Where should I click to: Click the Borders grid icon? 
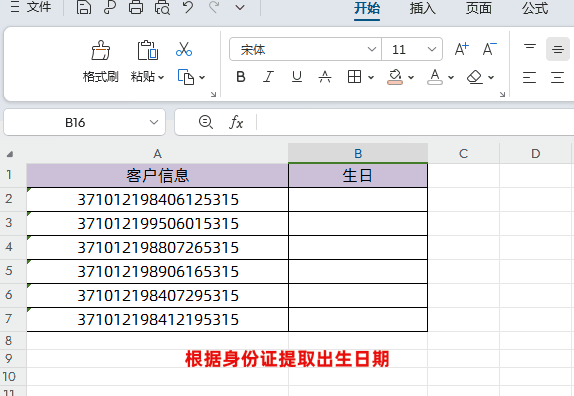click(354, 77)
